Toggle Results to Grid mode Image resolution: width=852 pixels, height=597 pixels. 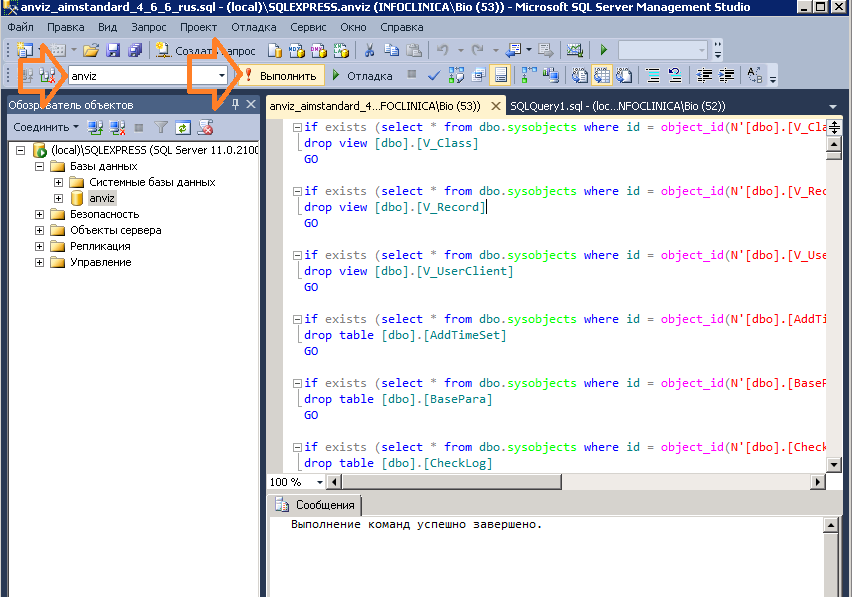pyautogui.click(x=602, y=76)
